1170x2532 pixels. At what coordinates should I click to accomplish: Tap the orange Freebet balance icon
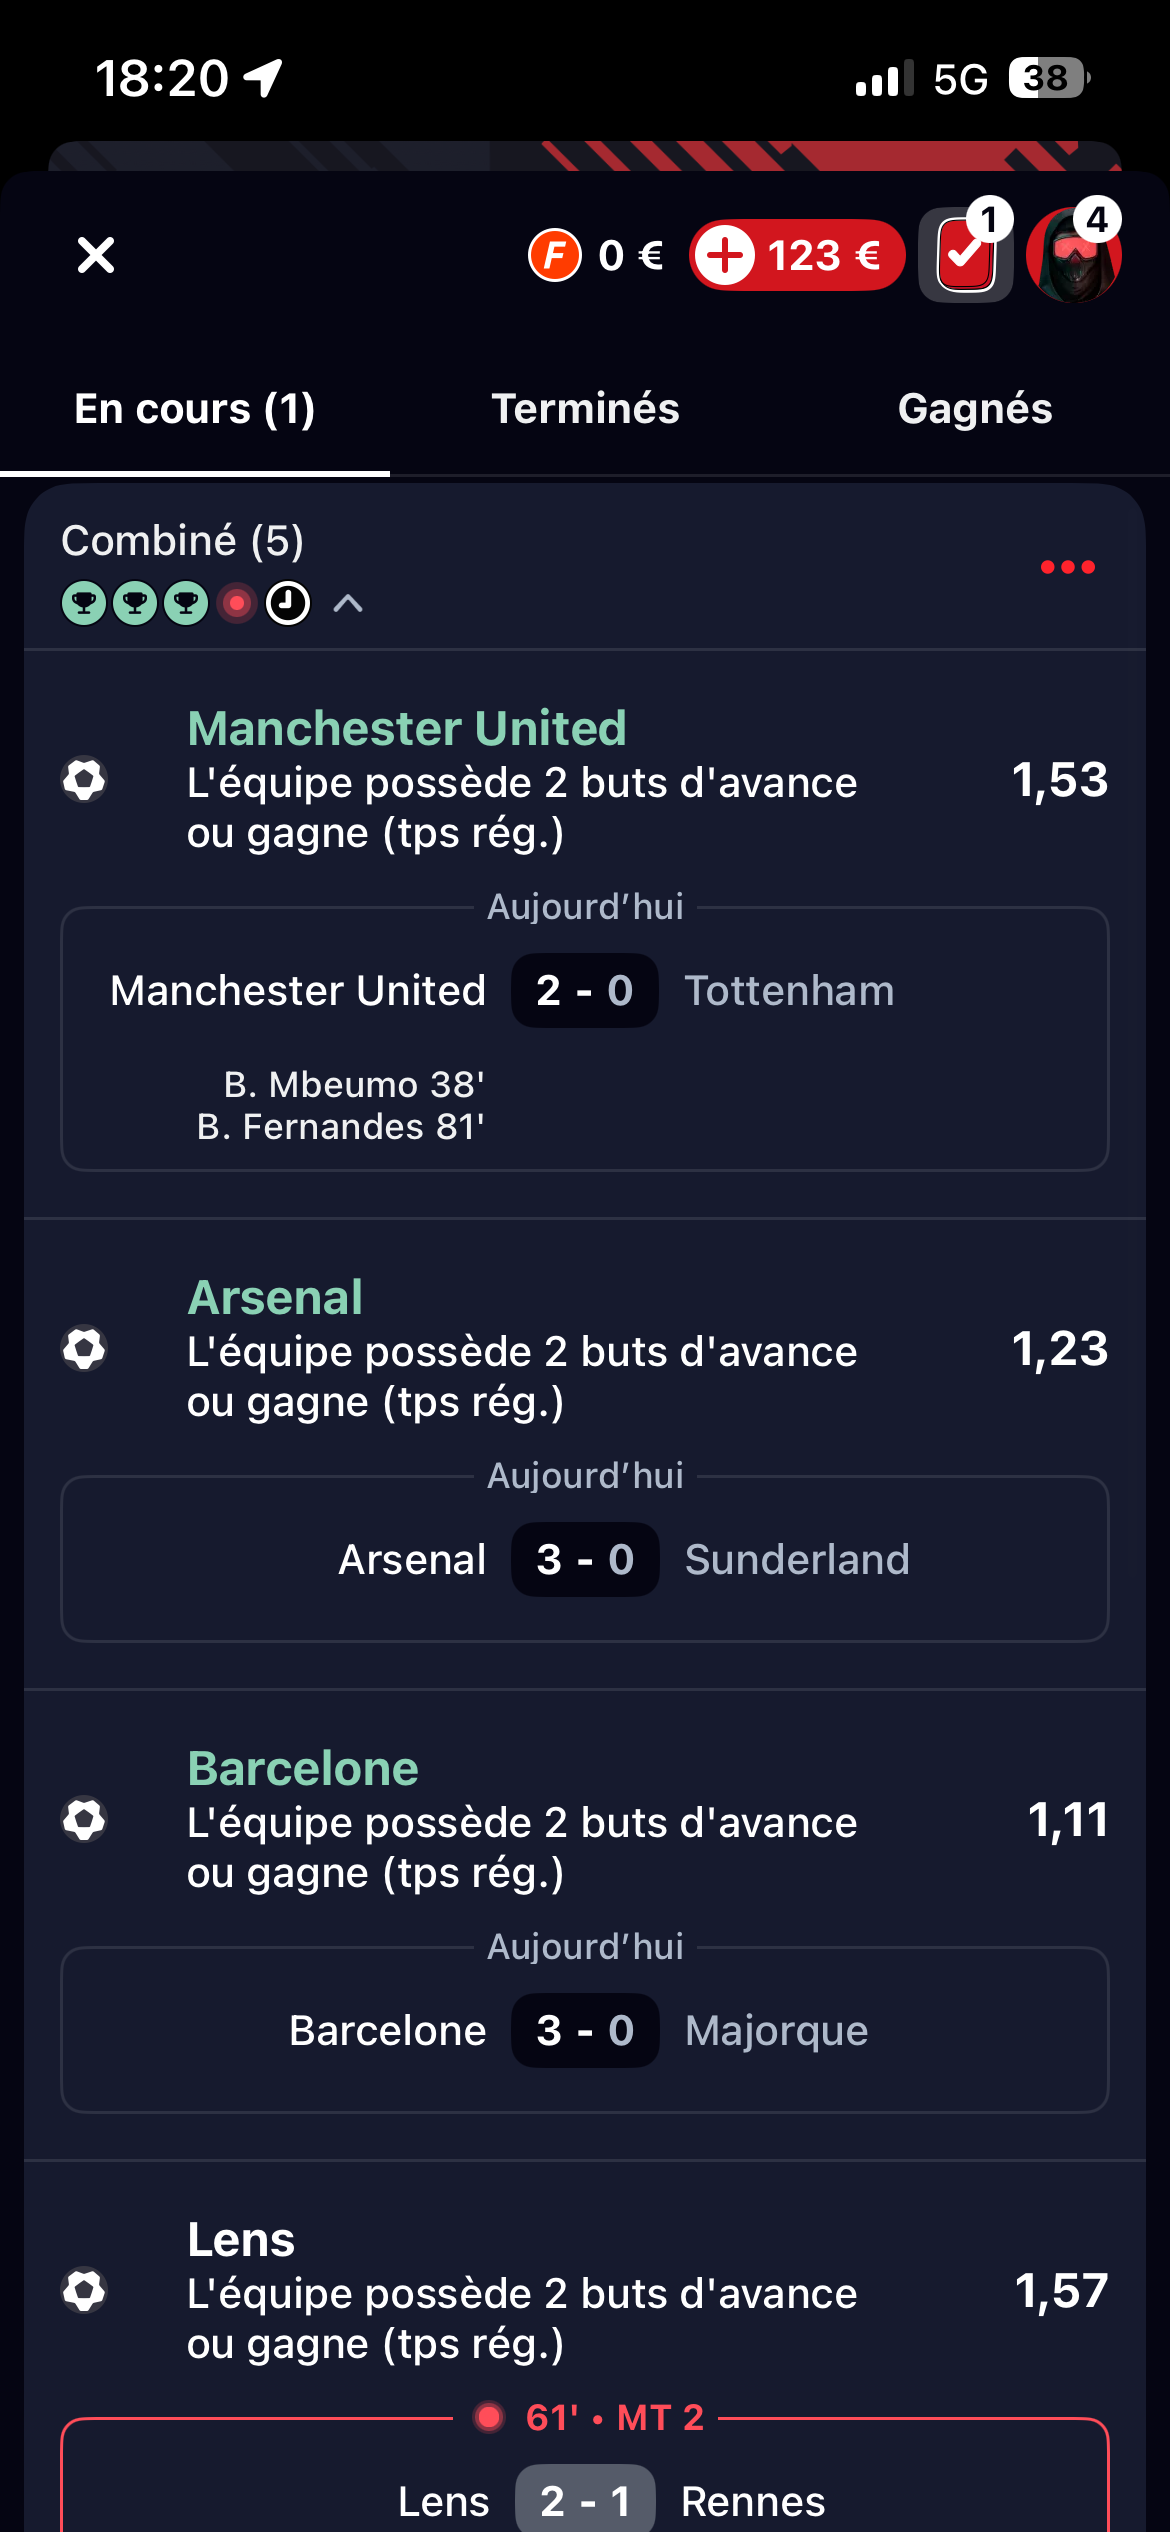(555, 255)
